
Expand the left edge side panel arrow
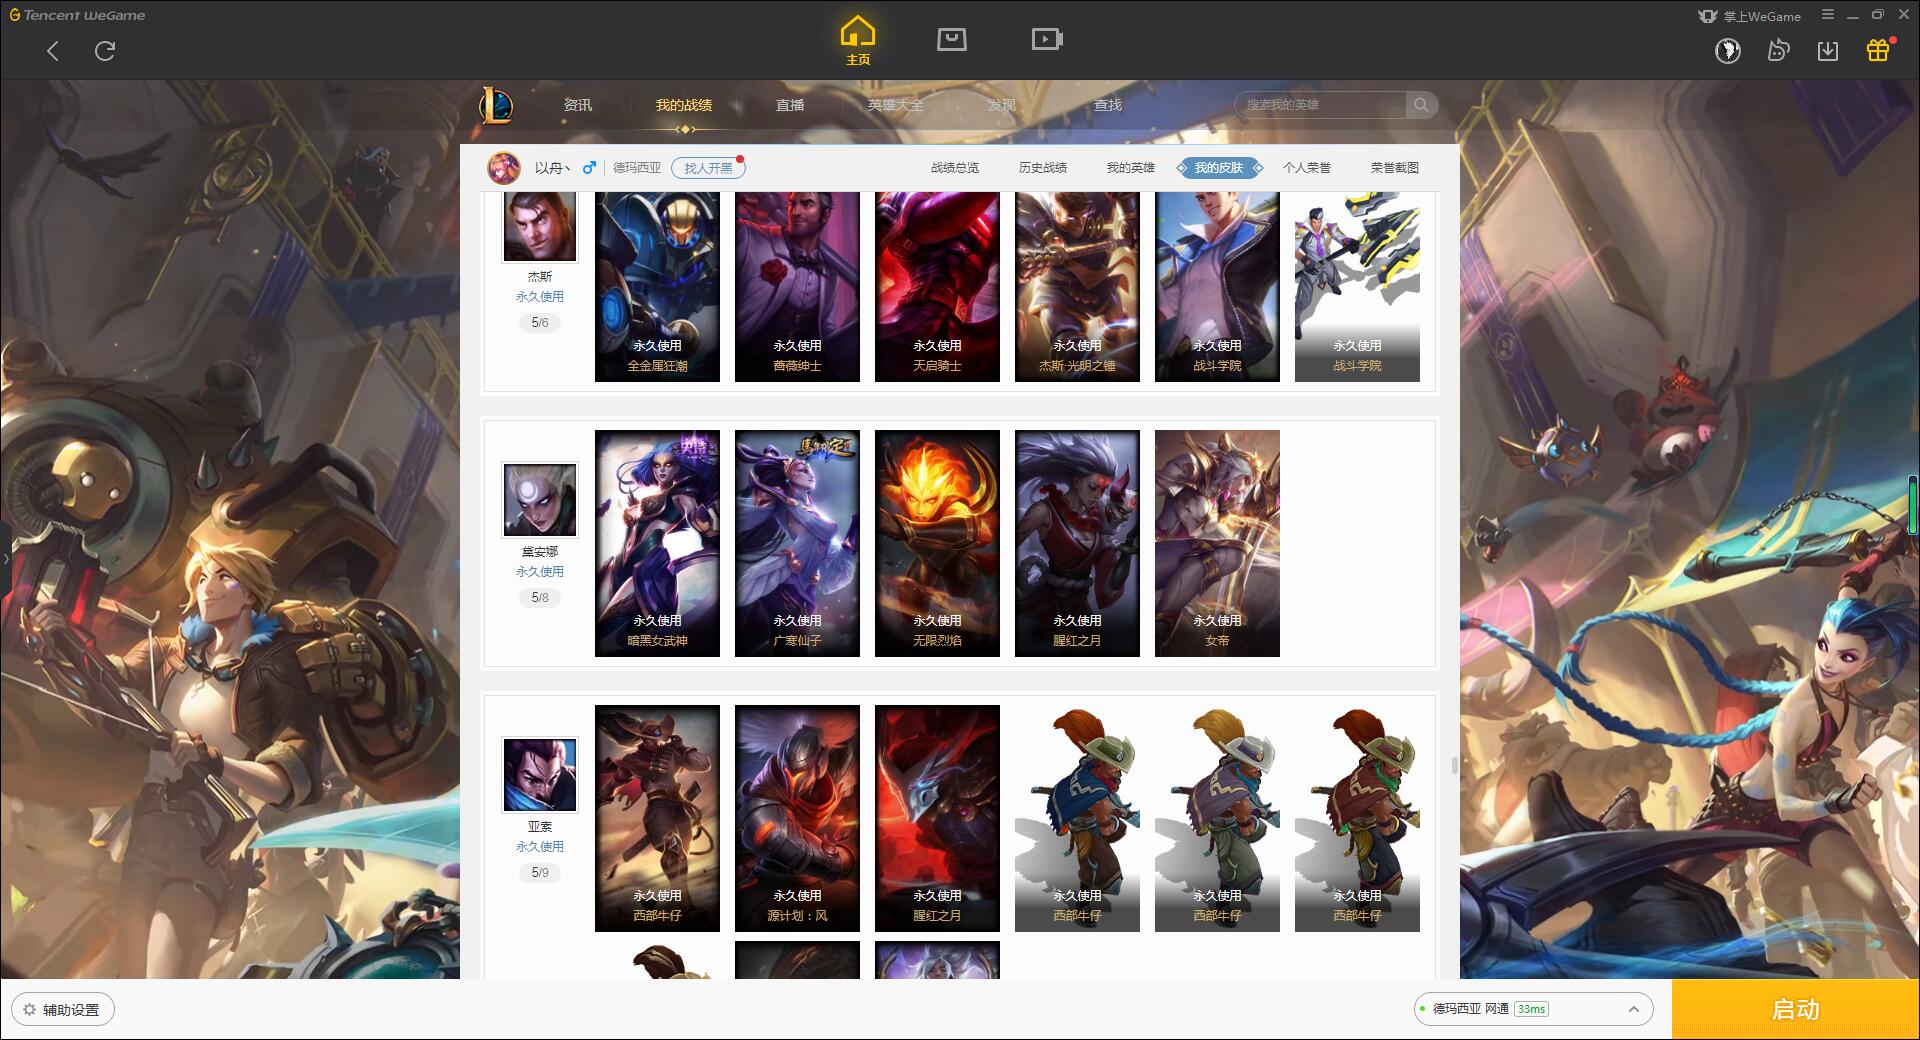5,558
